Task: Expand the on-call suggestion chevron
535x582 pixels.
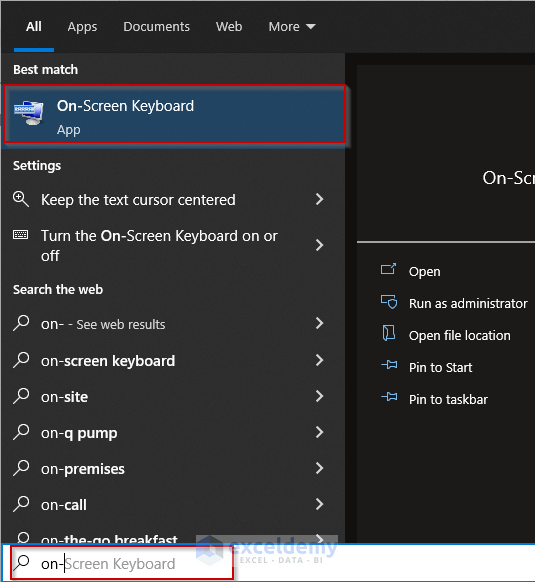Action: pos(319,504)
